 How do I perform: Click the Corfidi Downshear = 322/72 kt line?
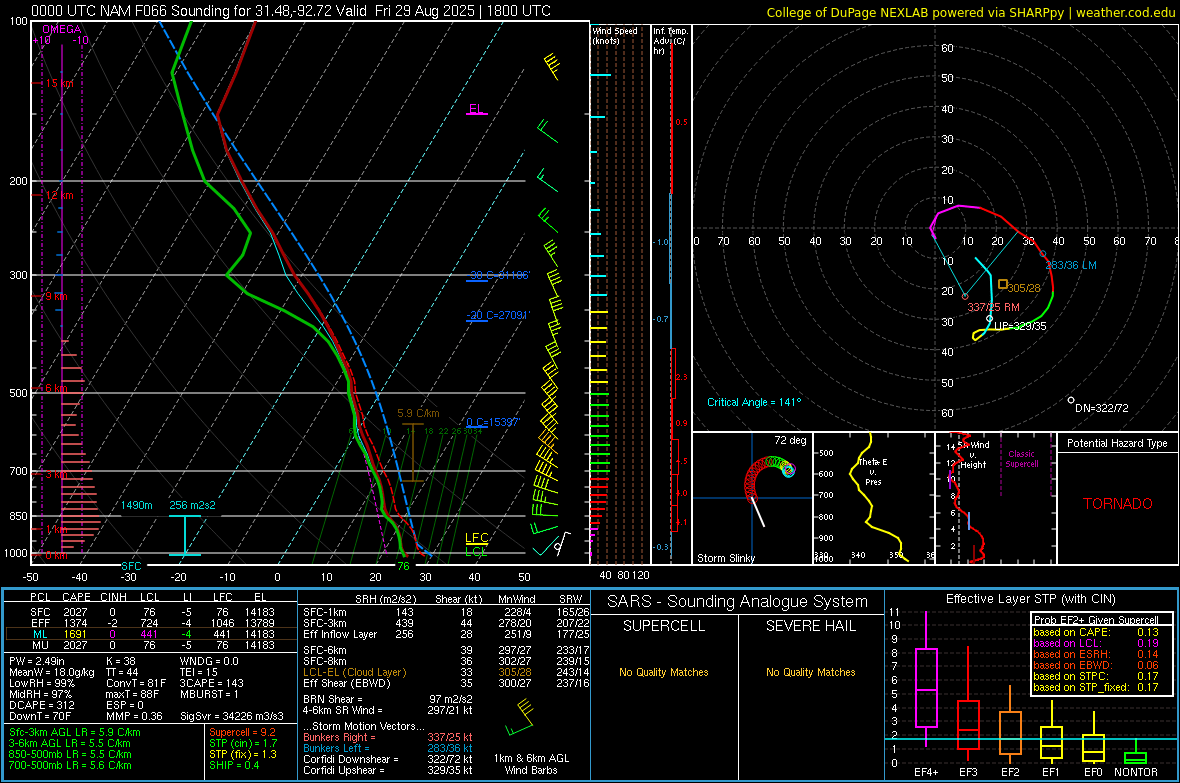coord(388,759)
